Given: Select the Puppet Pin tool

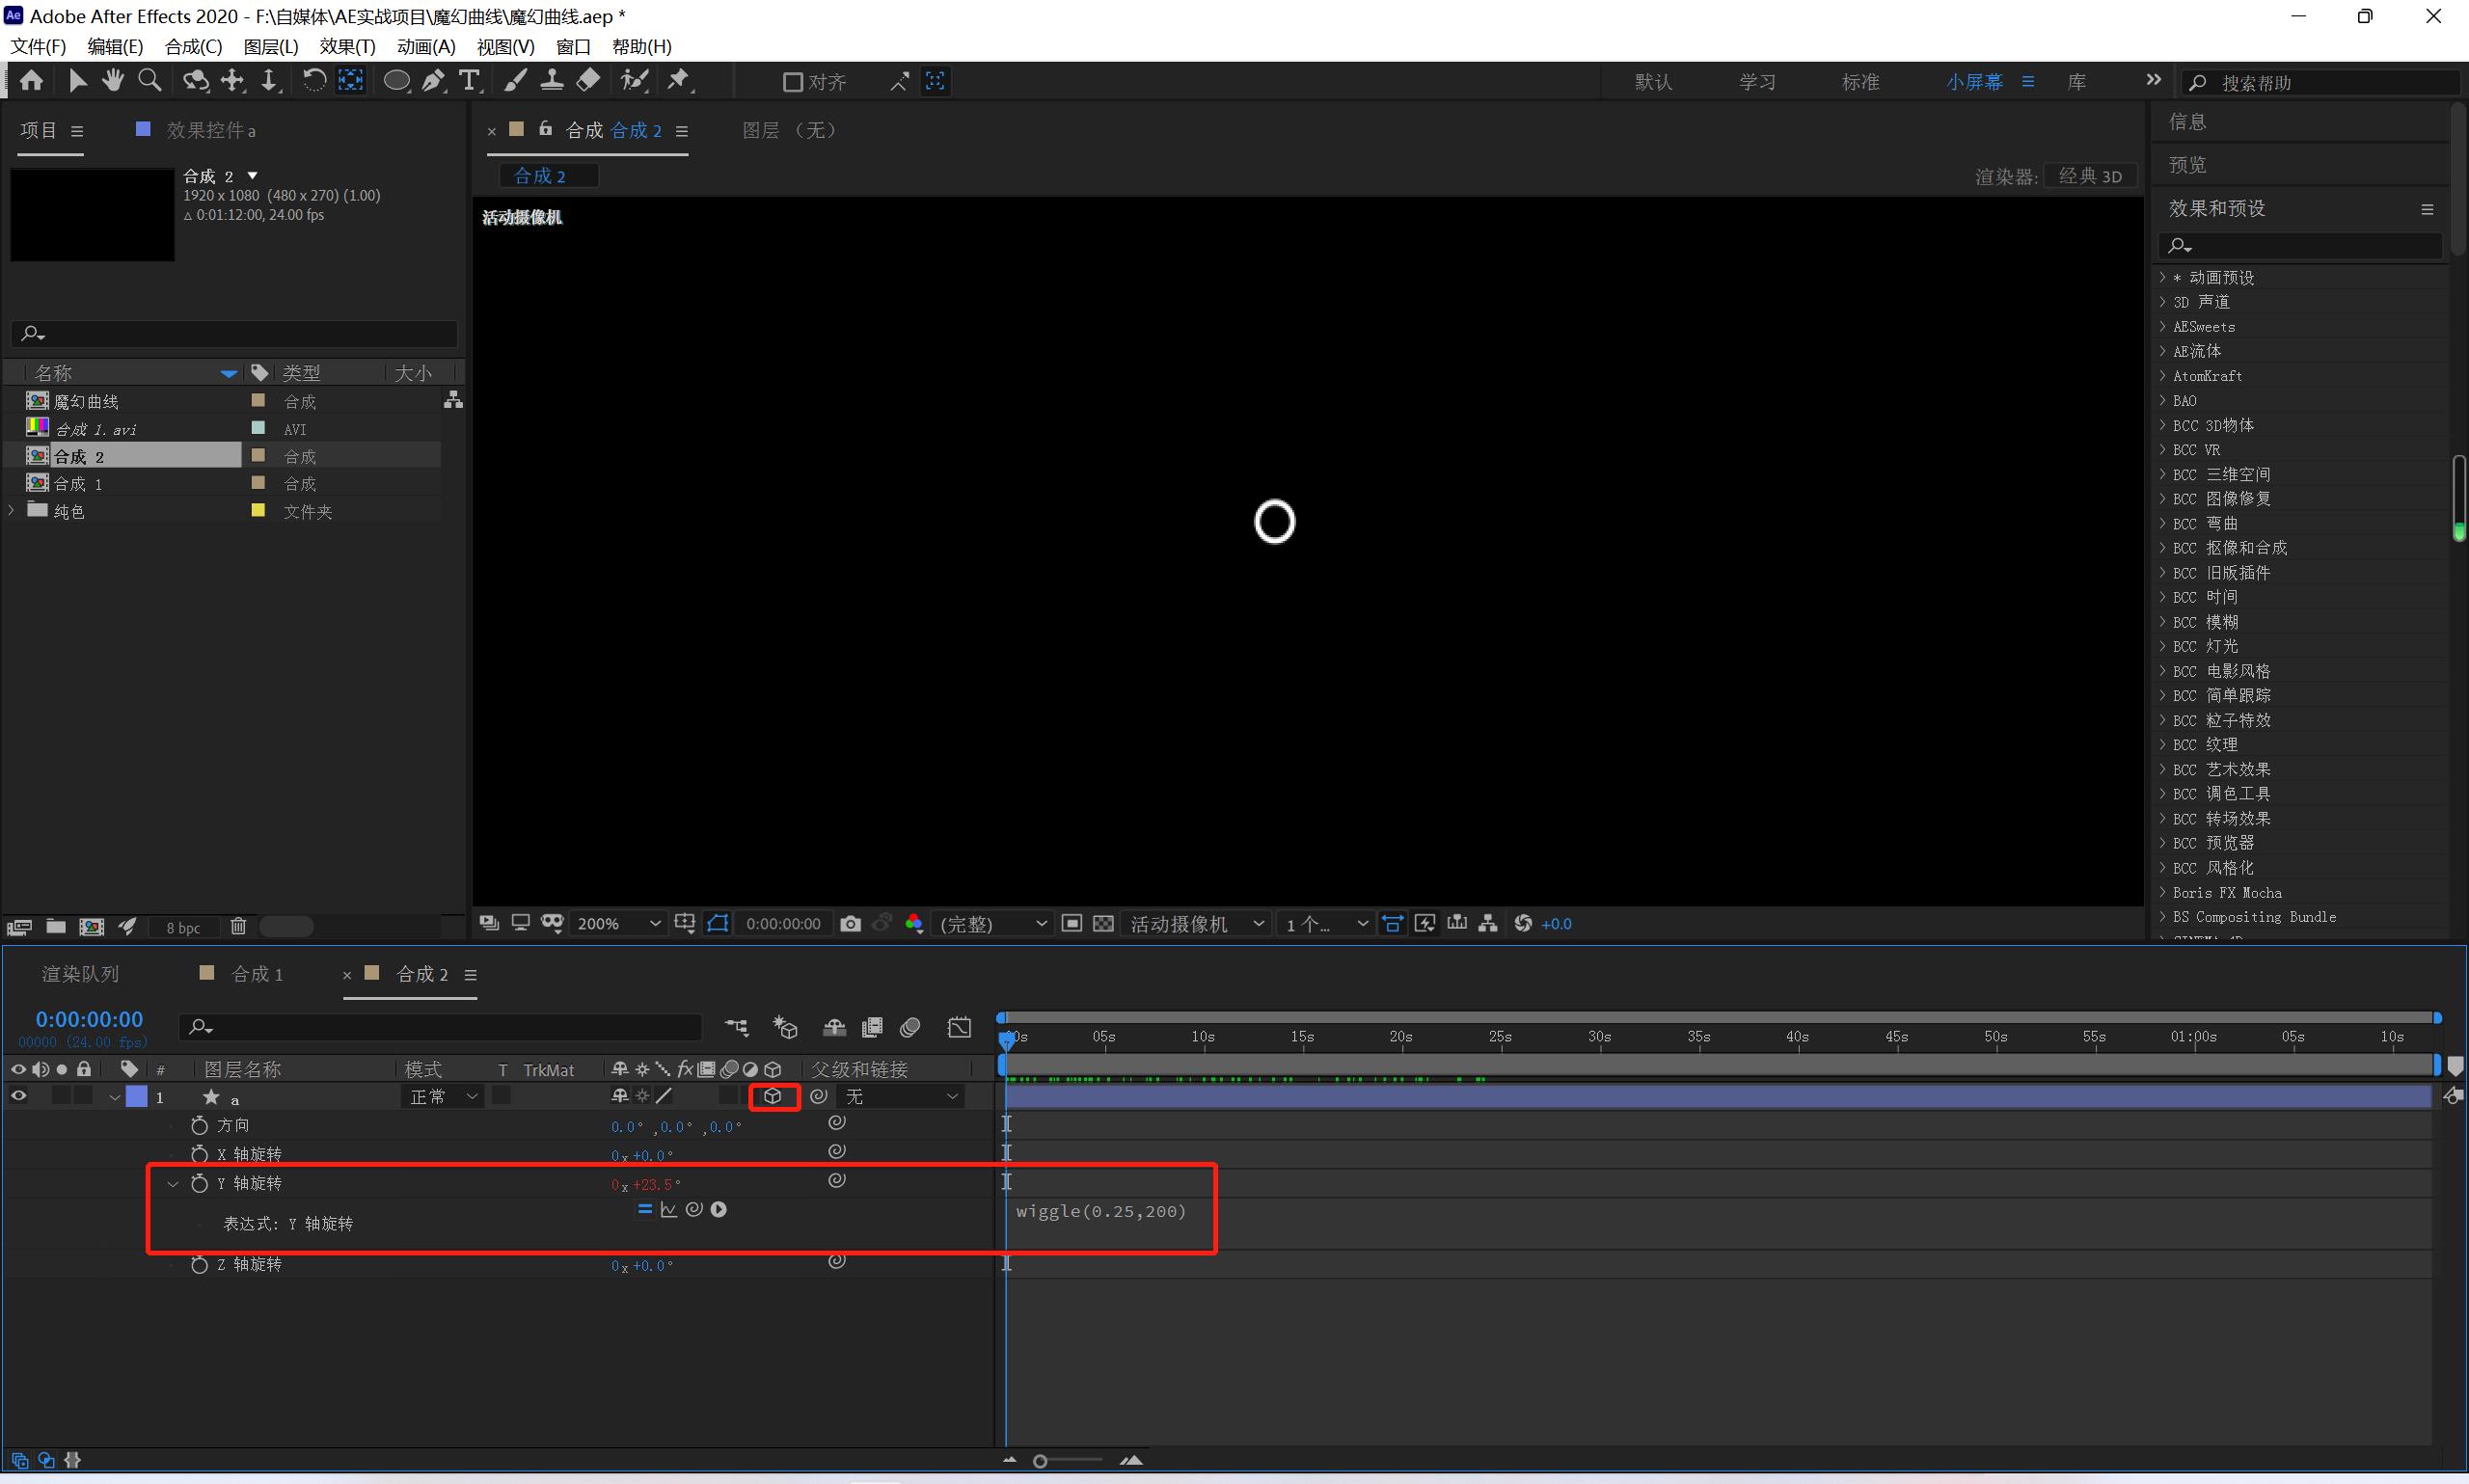Looking at the screenshot, I should [x=679, y=81].
